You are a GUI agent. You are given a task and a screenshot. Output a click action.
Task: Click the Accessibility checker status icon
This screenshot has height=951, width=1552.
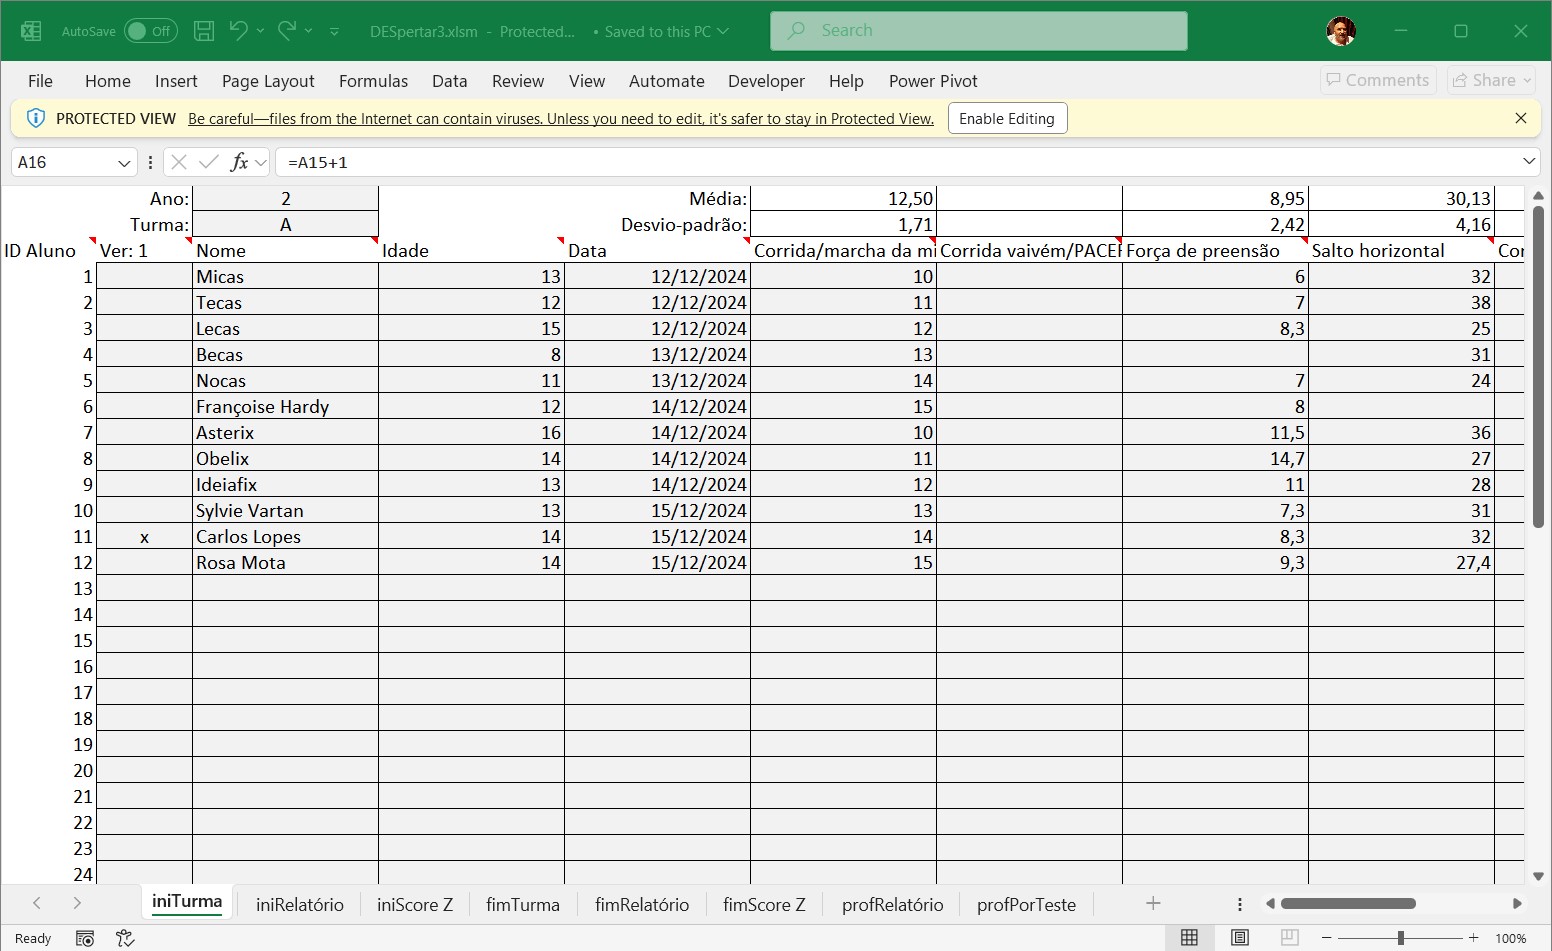(x=125, y=938)
